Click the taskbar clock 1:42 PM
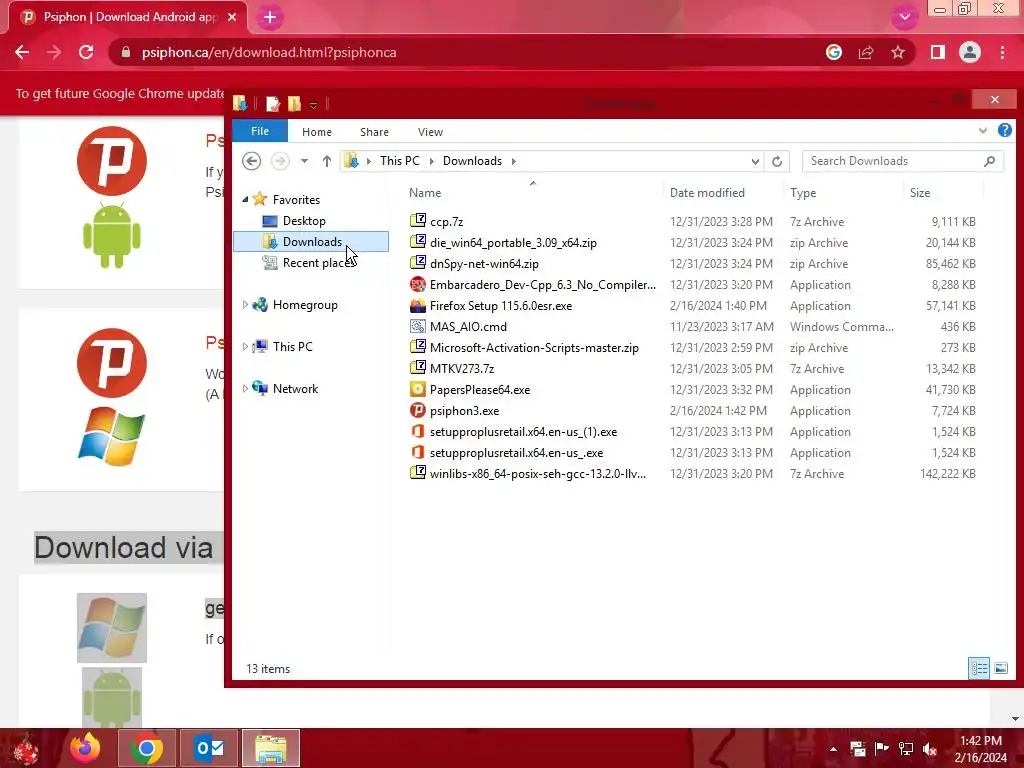1024x768 pixels. coord(980,741)
